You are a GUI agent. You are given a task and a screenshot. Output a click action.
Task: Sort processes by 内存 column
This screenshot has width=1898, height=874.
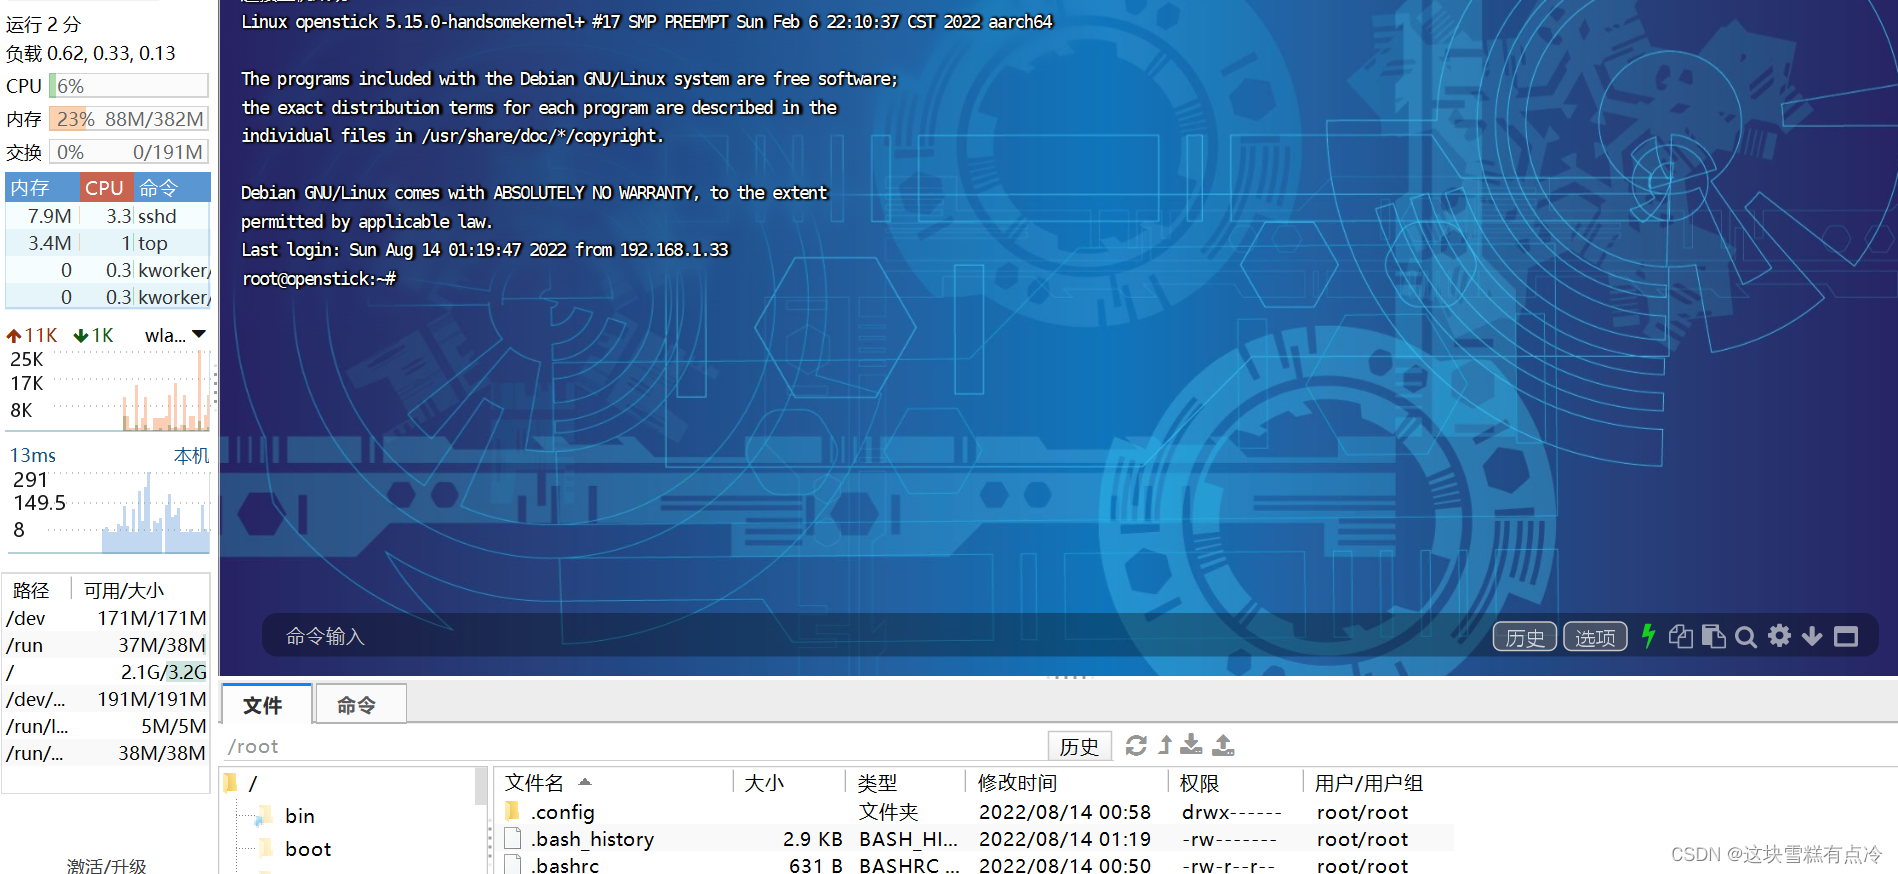coord(42,187)
